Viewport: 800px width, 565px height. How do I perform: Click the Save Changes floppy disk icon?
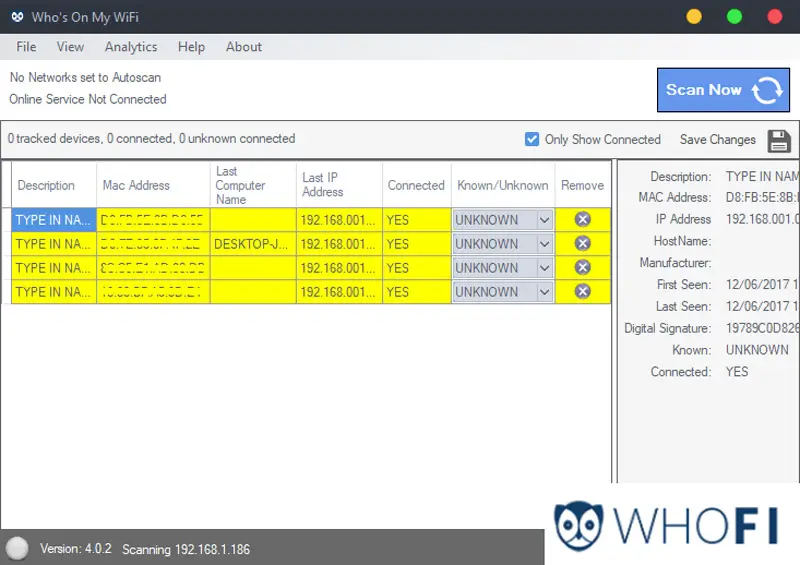click(x=779, y=141)
